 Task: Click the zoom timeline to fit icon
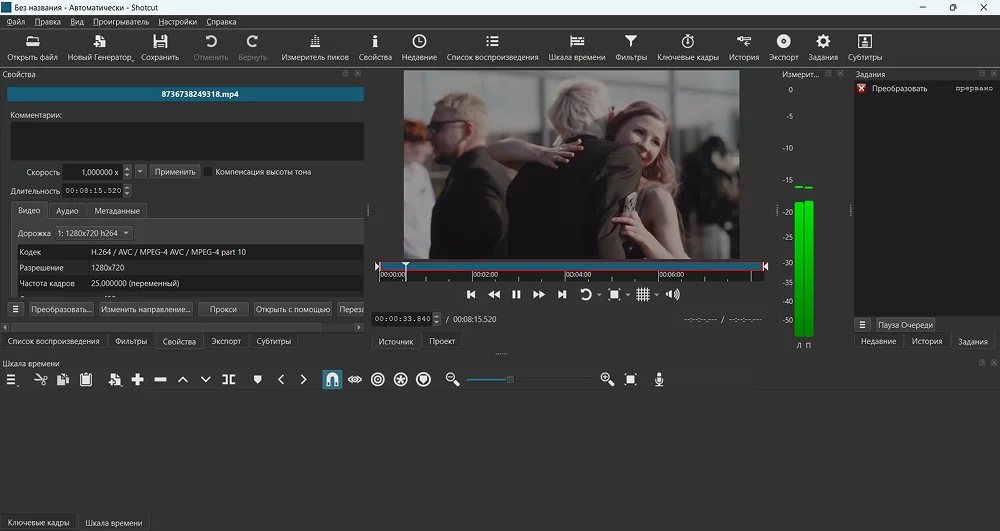[x=631, y=380]
